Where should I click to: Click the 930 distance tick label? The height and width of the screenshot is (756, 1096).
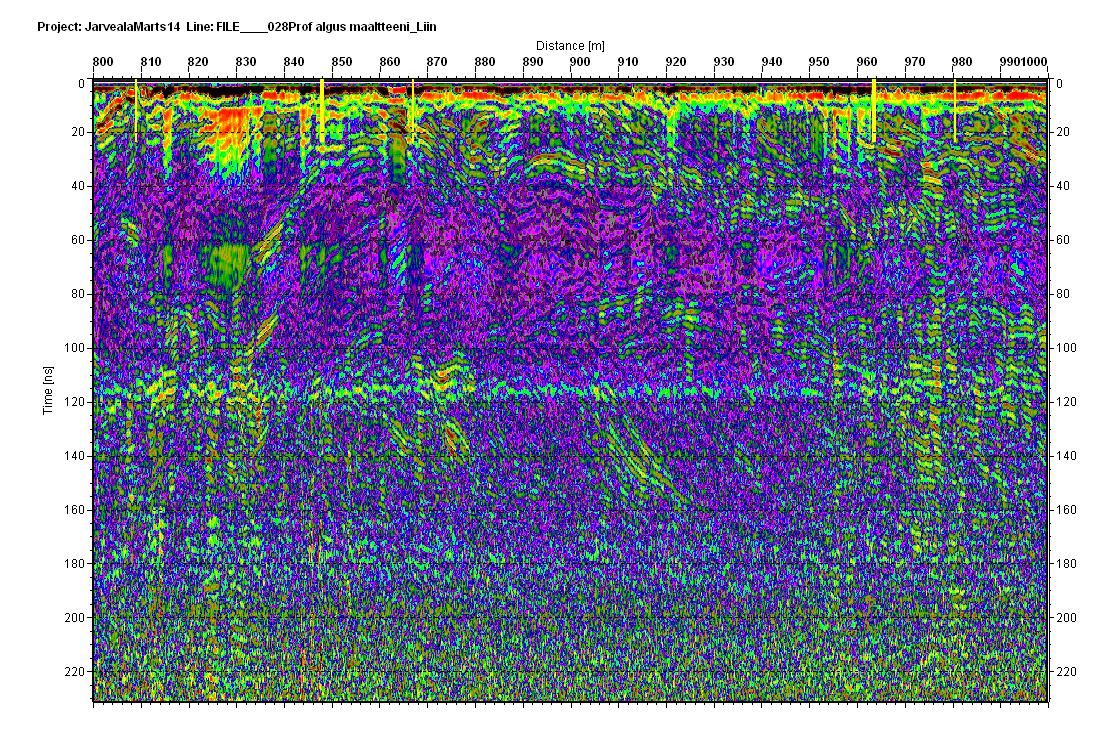723,61
